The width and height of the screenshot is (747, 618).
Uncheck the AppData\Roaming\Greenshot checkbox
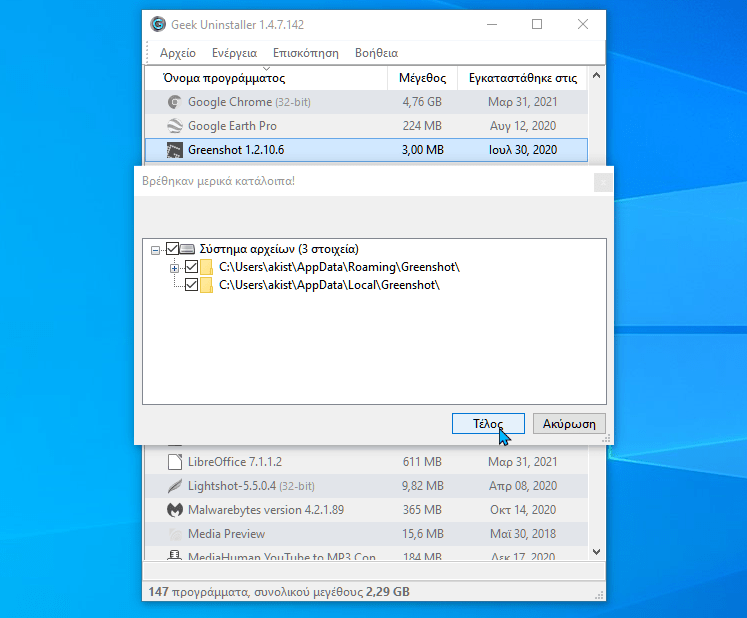pos(192,266)
